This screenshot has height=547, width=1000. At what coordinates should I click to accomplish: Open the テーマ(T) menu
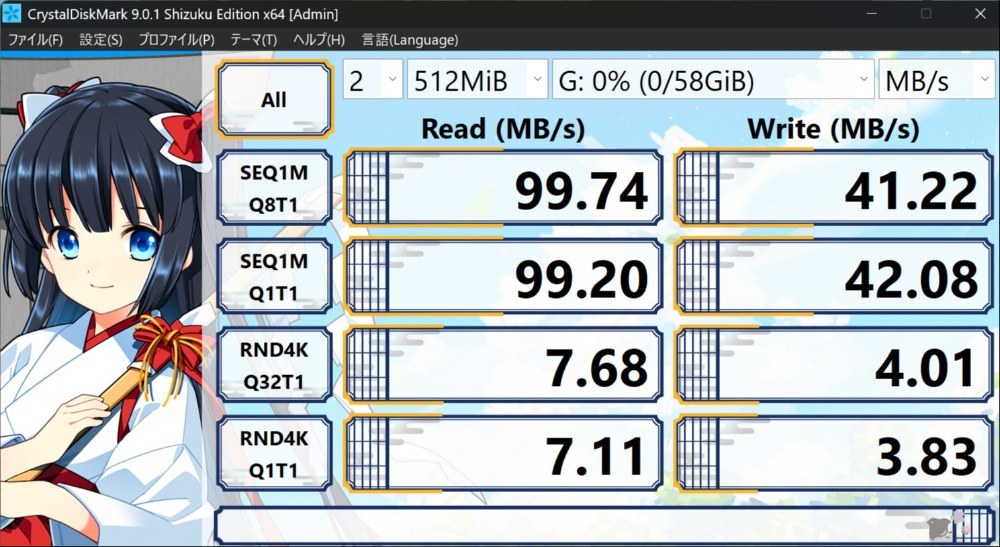tap(253, 40)
